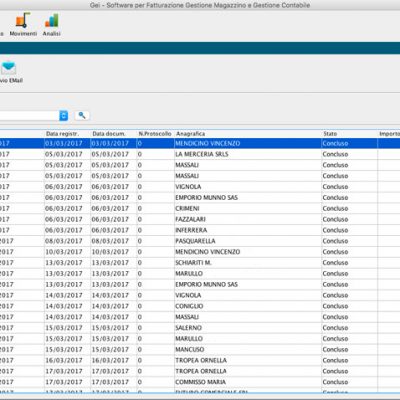
Task: Open the Analisi chart icon
Action: (51, 24)
